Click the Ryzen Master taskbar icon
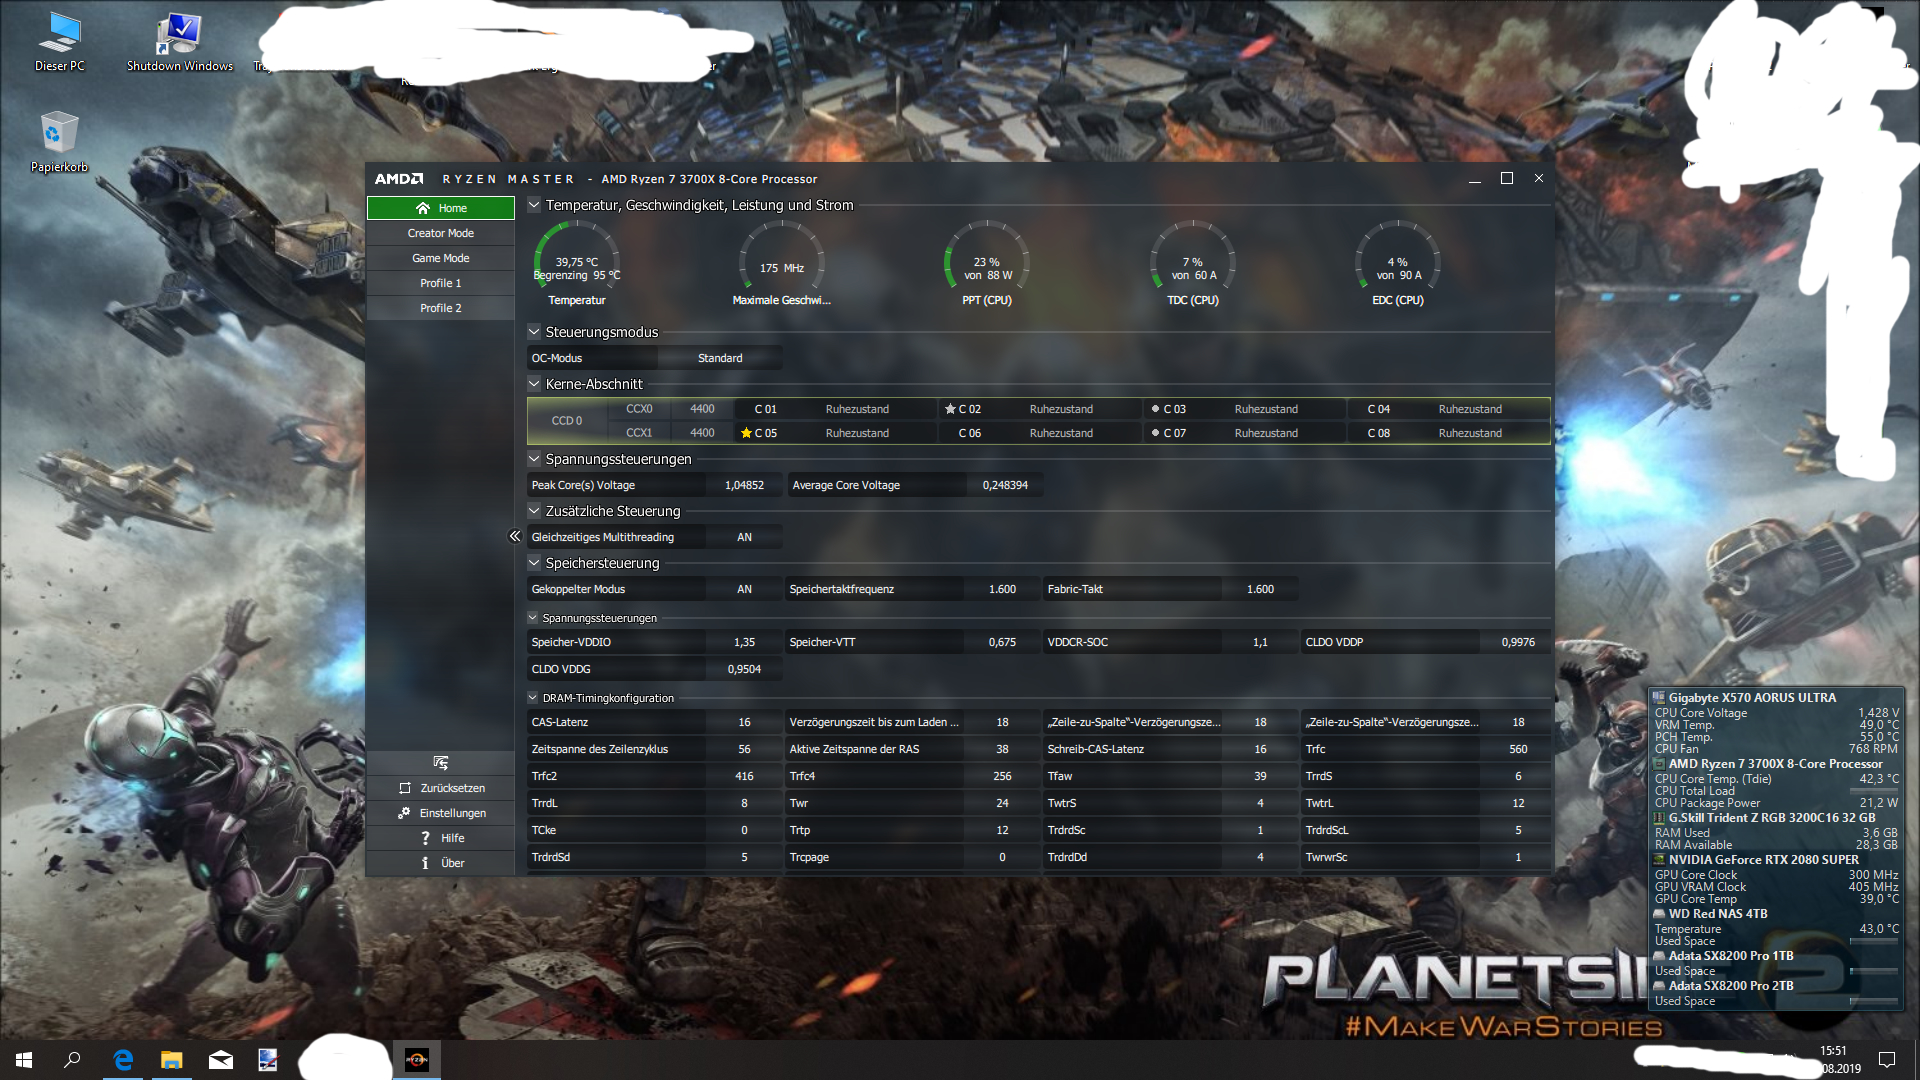 coord(417,1060)
